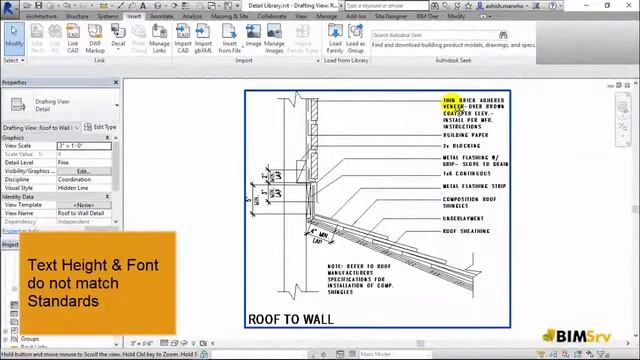
Task: Collapse the Graphics properties section
Action: (x=107, y=138)
